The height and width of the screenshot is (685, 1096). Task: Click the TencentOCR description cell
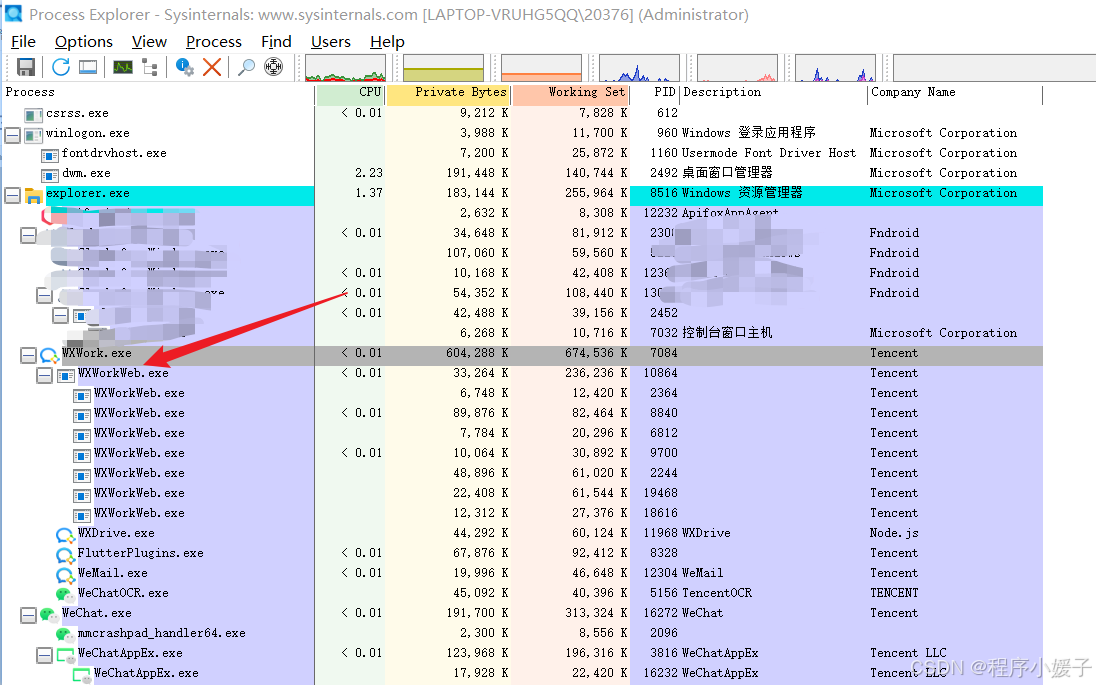[717, 593]
